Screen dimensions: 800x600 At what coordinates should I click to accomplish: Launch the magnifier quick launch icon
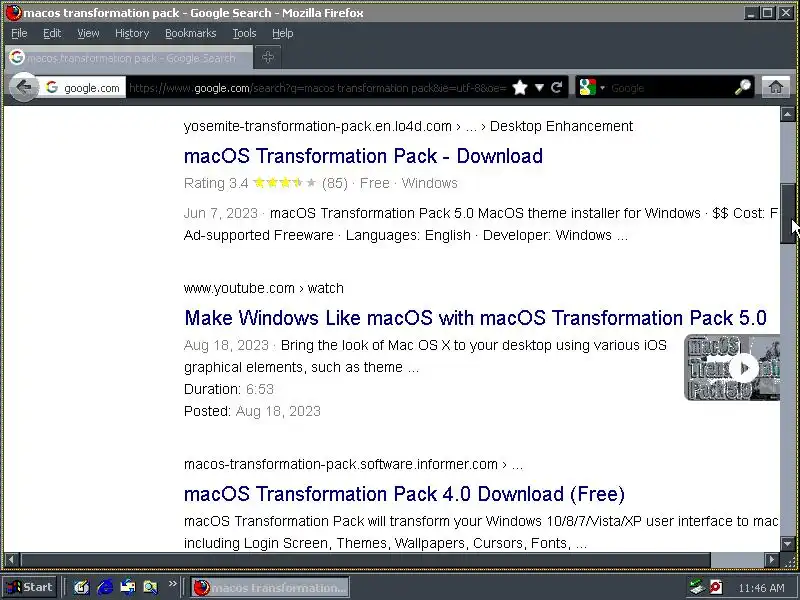[x=151, y=587]
